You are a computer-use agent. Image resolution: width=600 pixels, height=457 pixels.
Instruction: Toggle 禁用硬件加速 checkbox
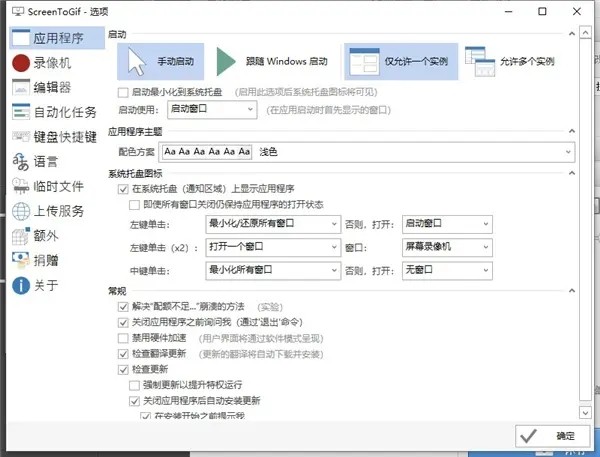[124, 338]
